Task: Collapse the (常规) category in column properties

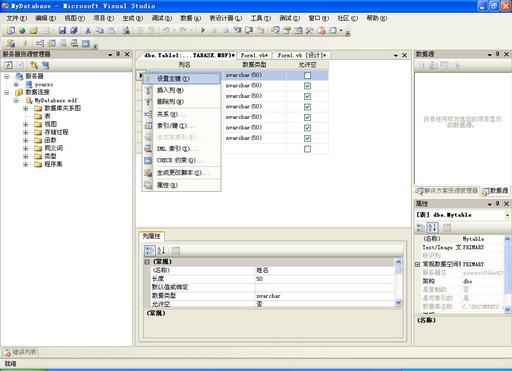Action: tap(147, 262)
